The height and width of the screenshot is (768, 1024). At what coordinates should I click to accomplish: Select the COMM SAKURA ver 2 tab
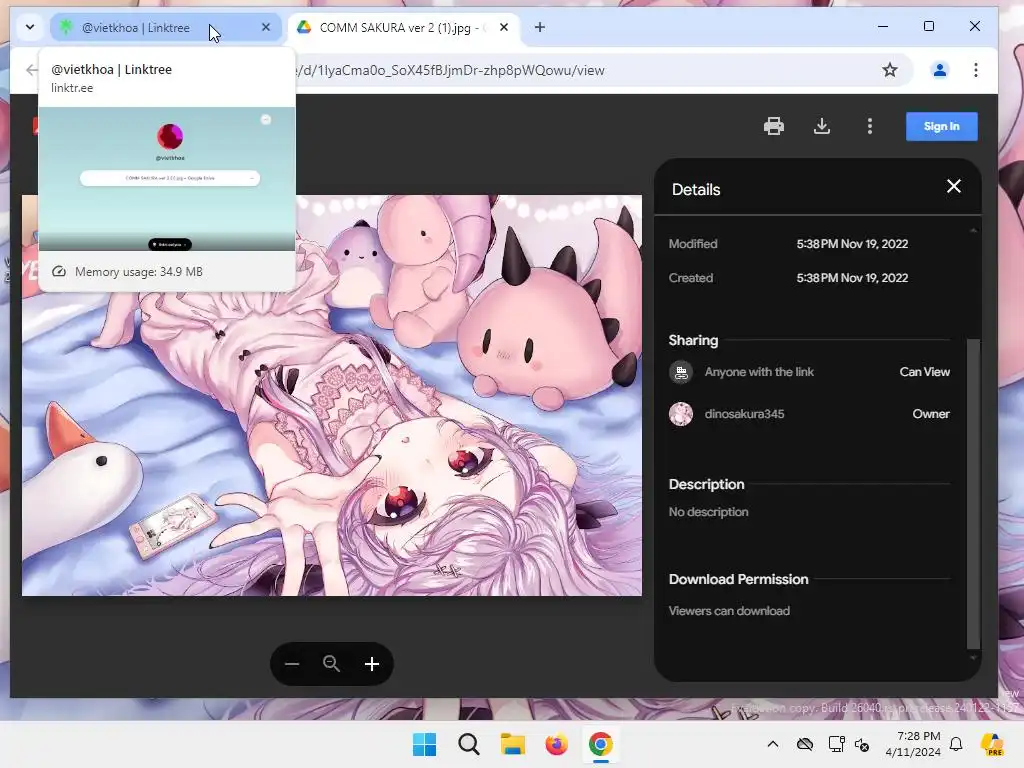point(394,27)
